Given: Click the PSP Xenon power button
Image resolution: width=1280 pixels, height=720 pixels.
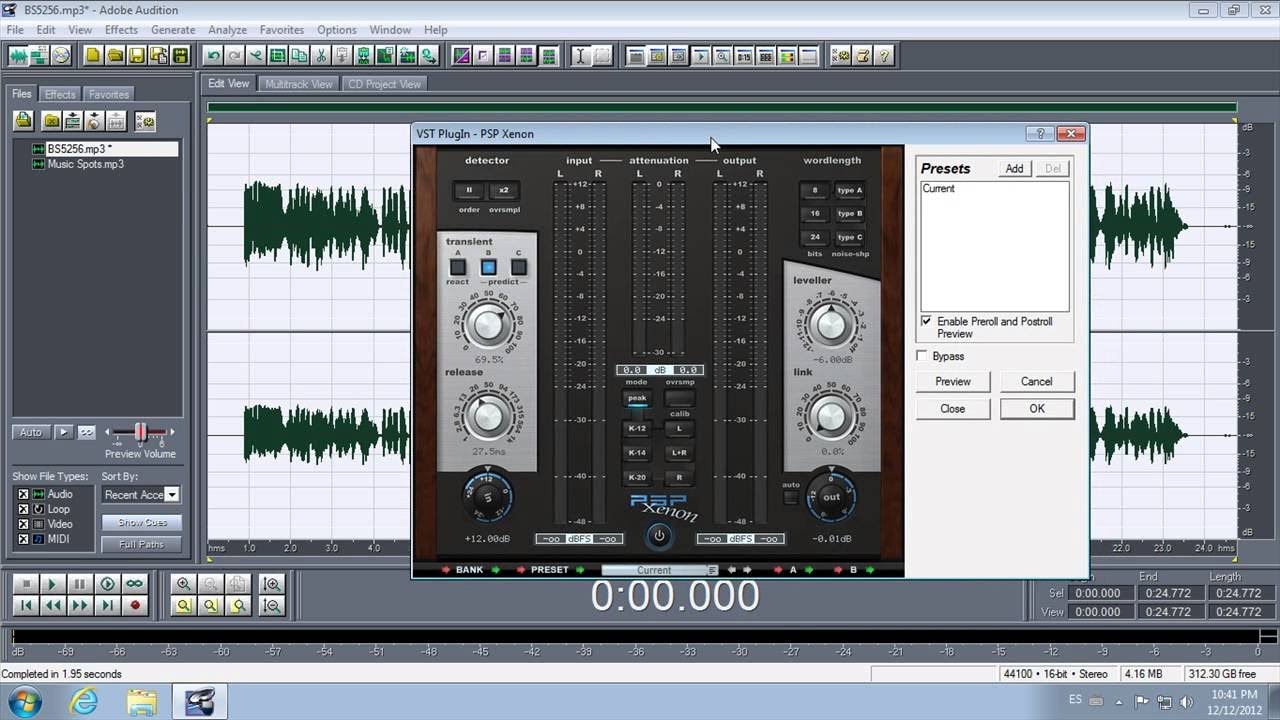Looking at the screenshot, I should [658, 536].
